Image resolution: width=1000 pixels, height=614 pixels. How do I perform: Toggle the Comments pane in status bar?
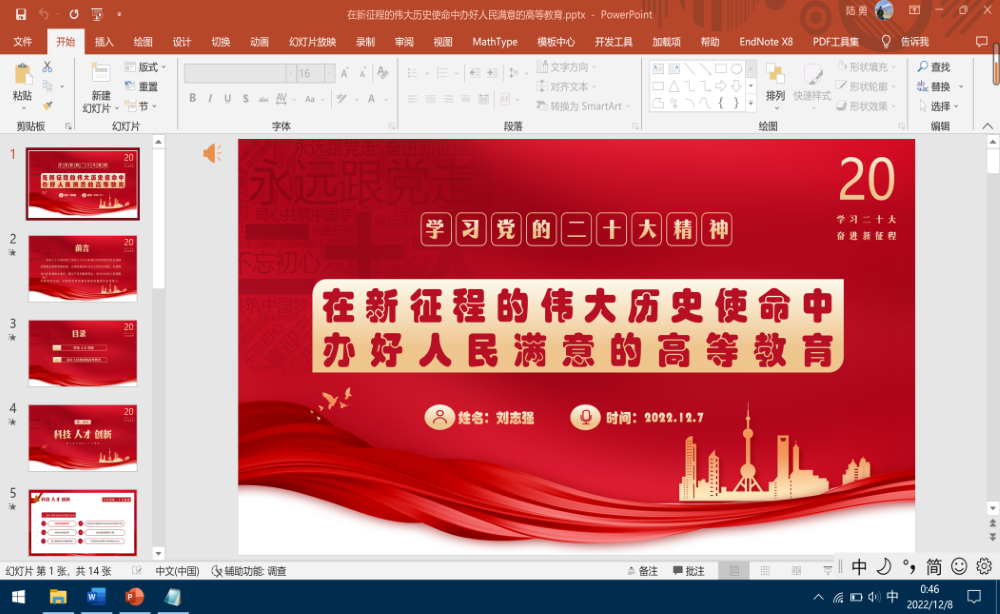tap(688, 571)
